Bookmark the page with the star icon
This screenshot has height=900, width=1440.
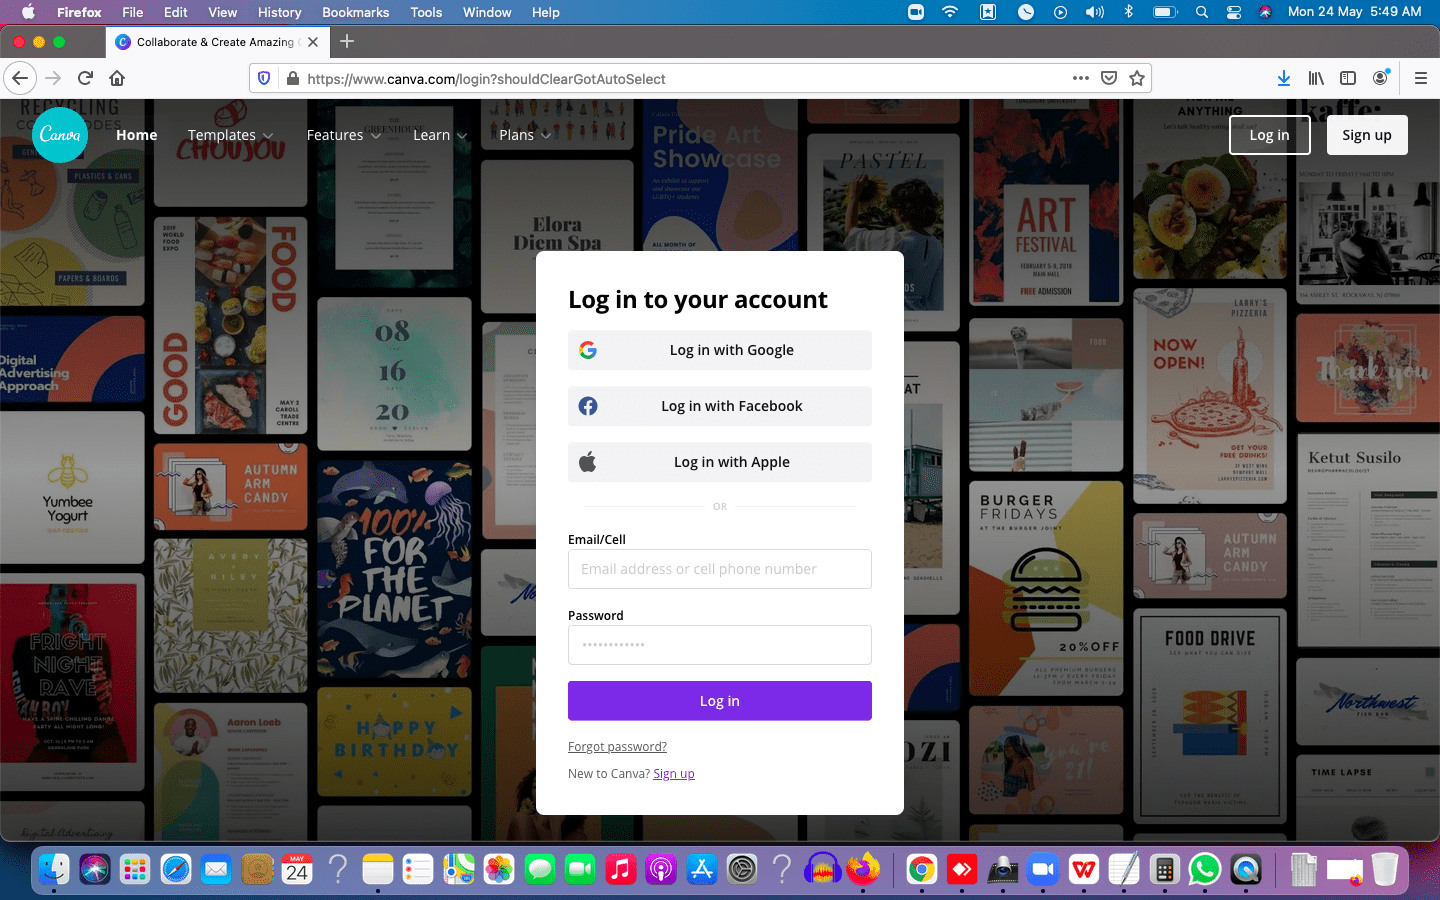1137,77
